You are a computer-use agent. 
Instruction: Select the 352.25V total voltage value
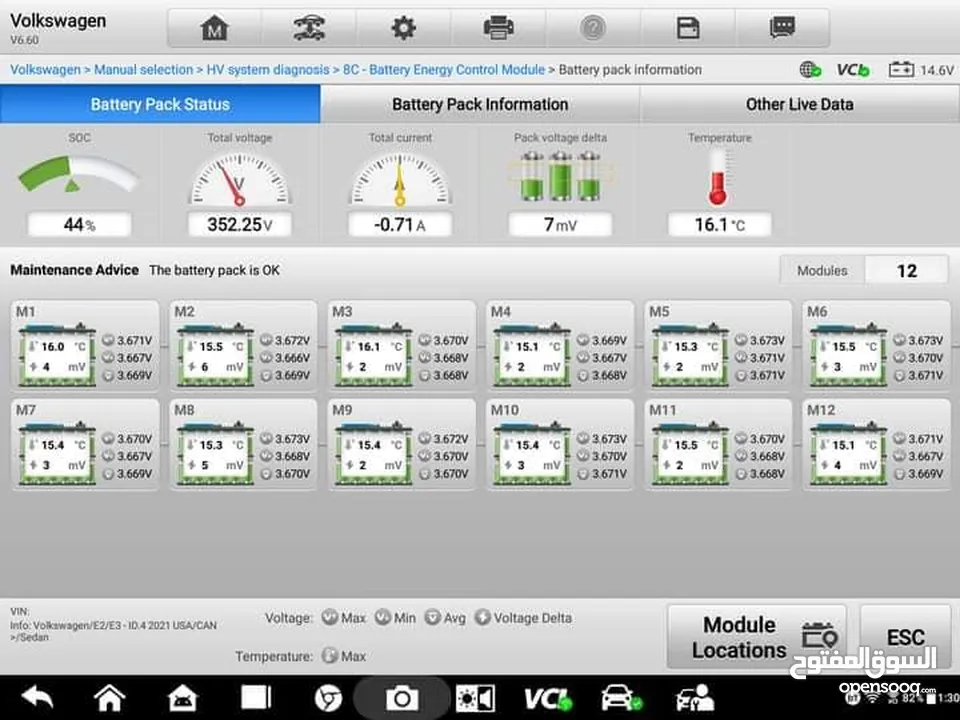(239, 225)
